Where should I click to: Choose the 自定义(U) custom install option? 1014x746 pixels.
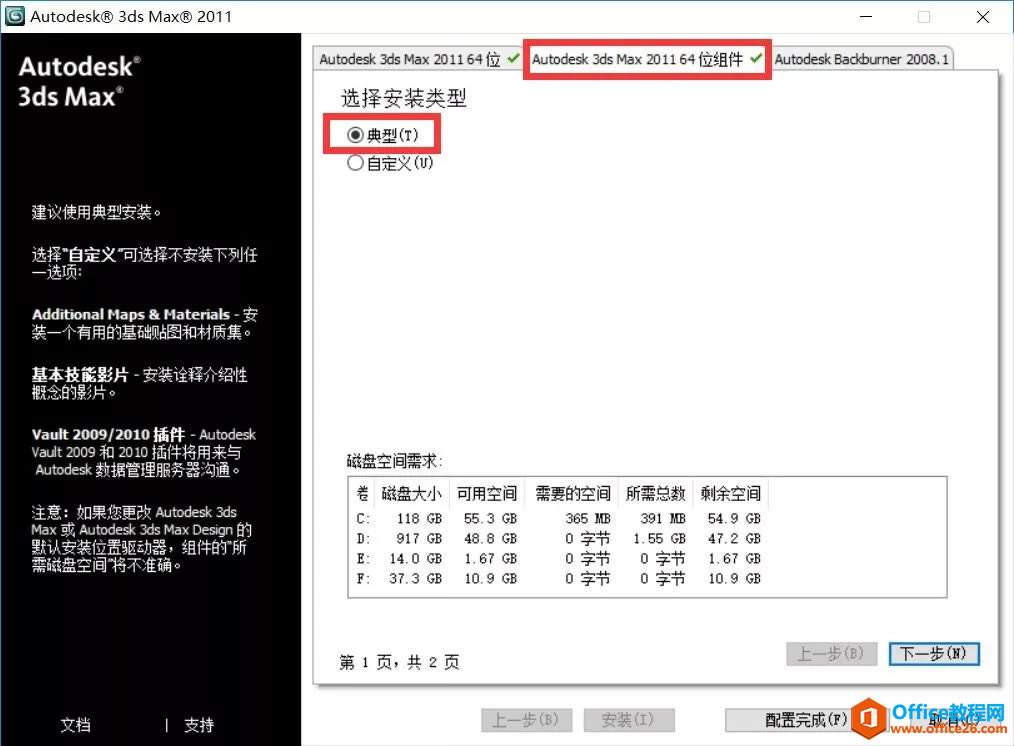pos(355,163)
